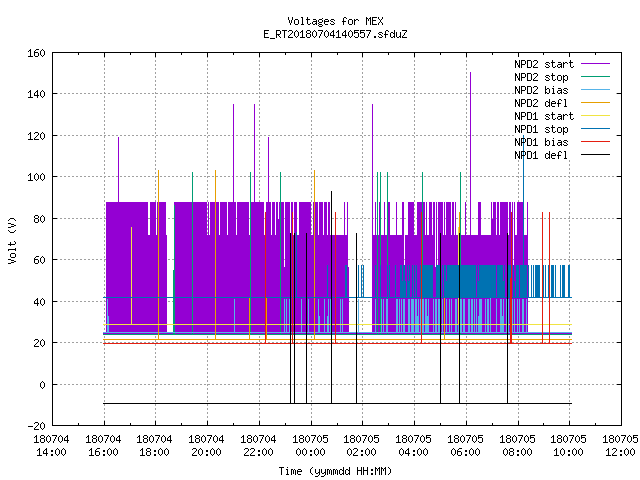Viewport: 640px width, 480px height.
Task: Click the 'NPD1 defl' legend label
Action: click(x=541, y=156)
